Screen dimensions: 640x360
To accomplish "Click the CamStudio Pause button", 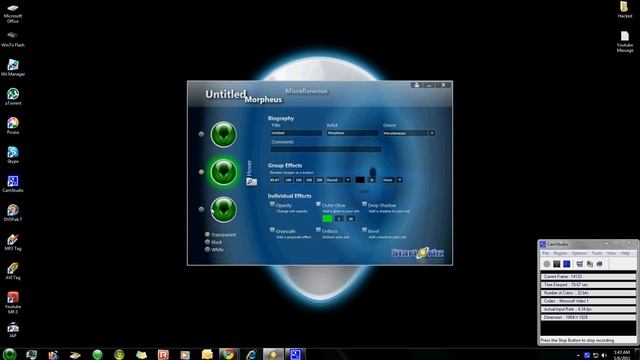I will click(557, 264).
